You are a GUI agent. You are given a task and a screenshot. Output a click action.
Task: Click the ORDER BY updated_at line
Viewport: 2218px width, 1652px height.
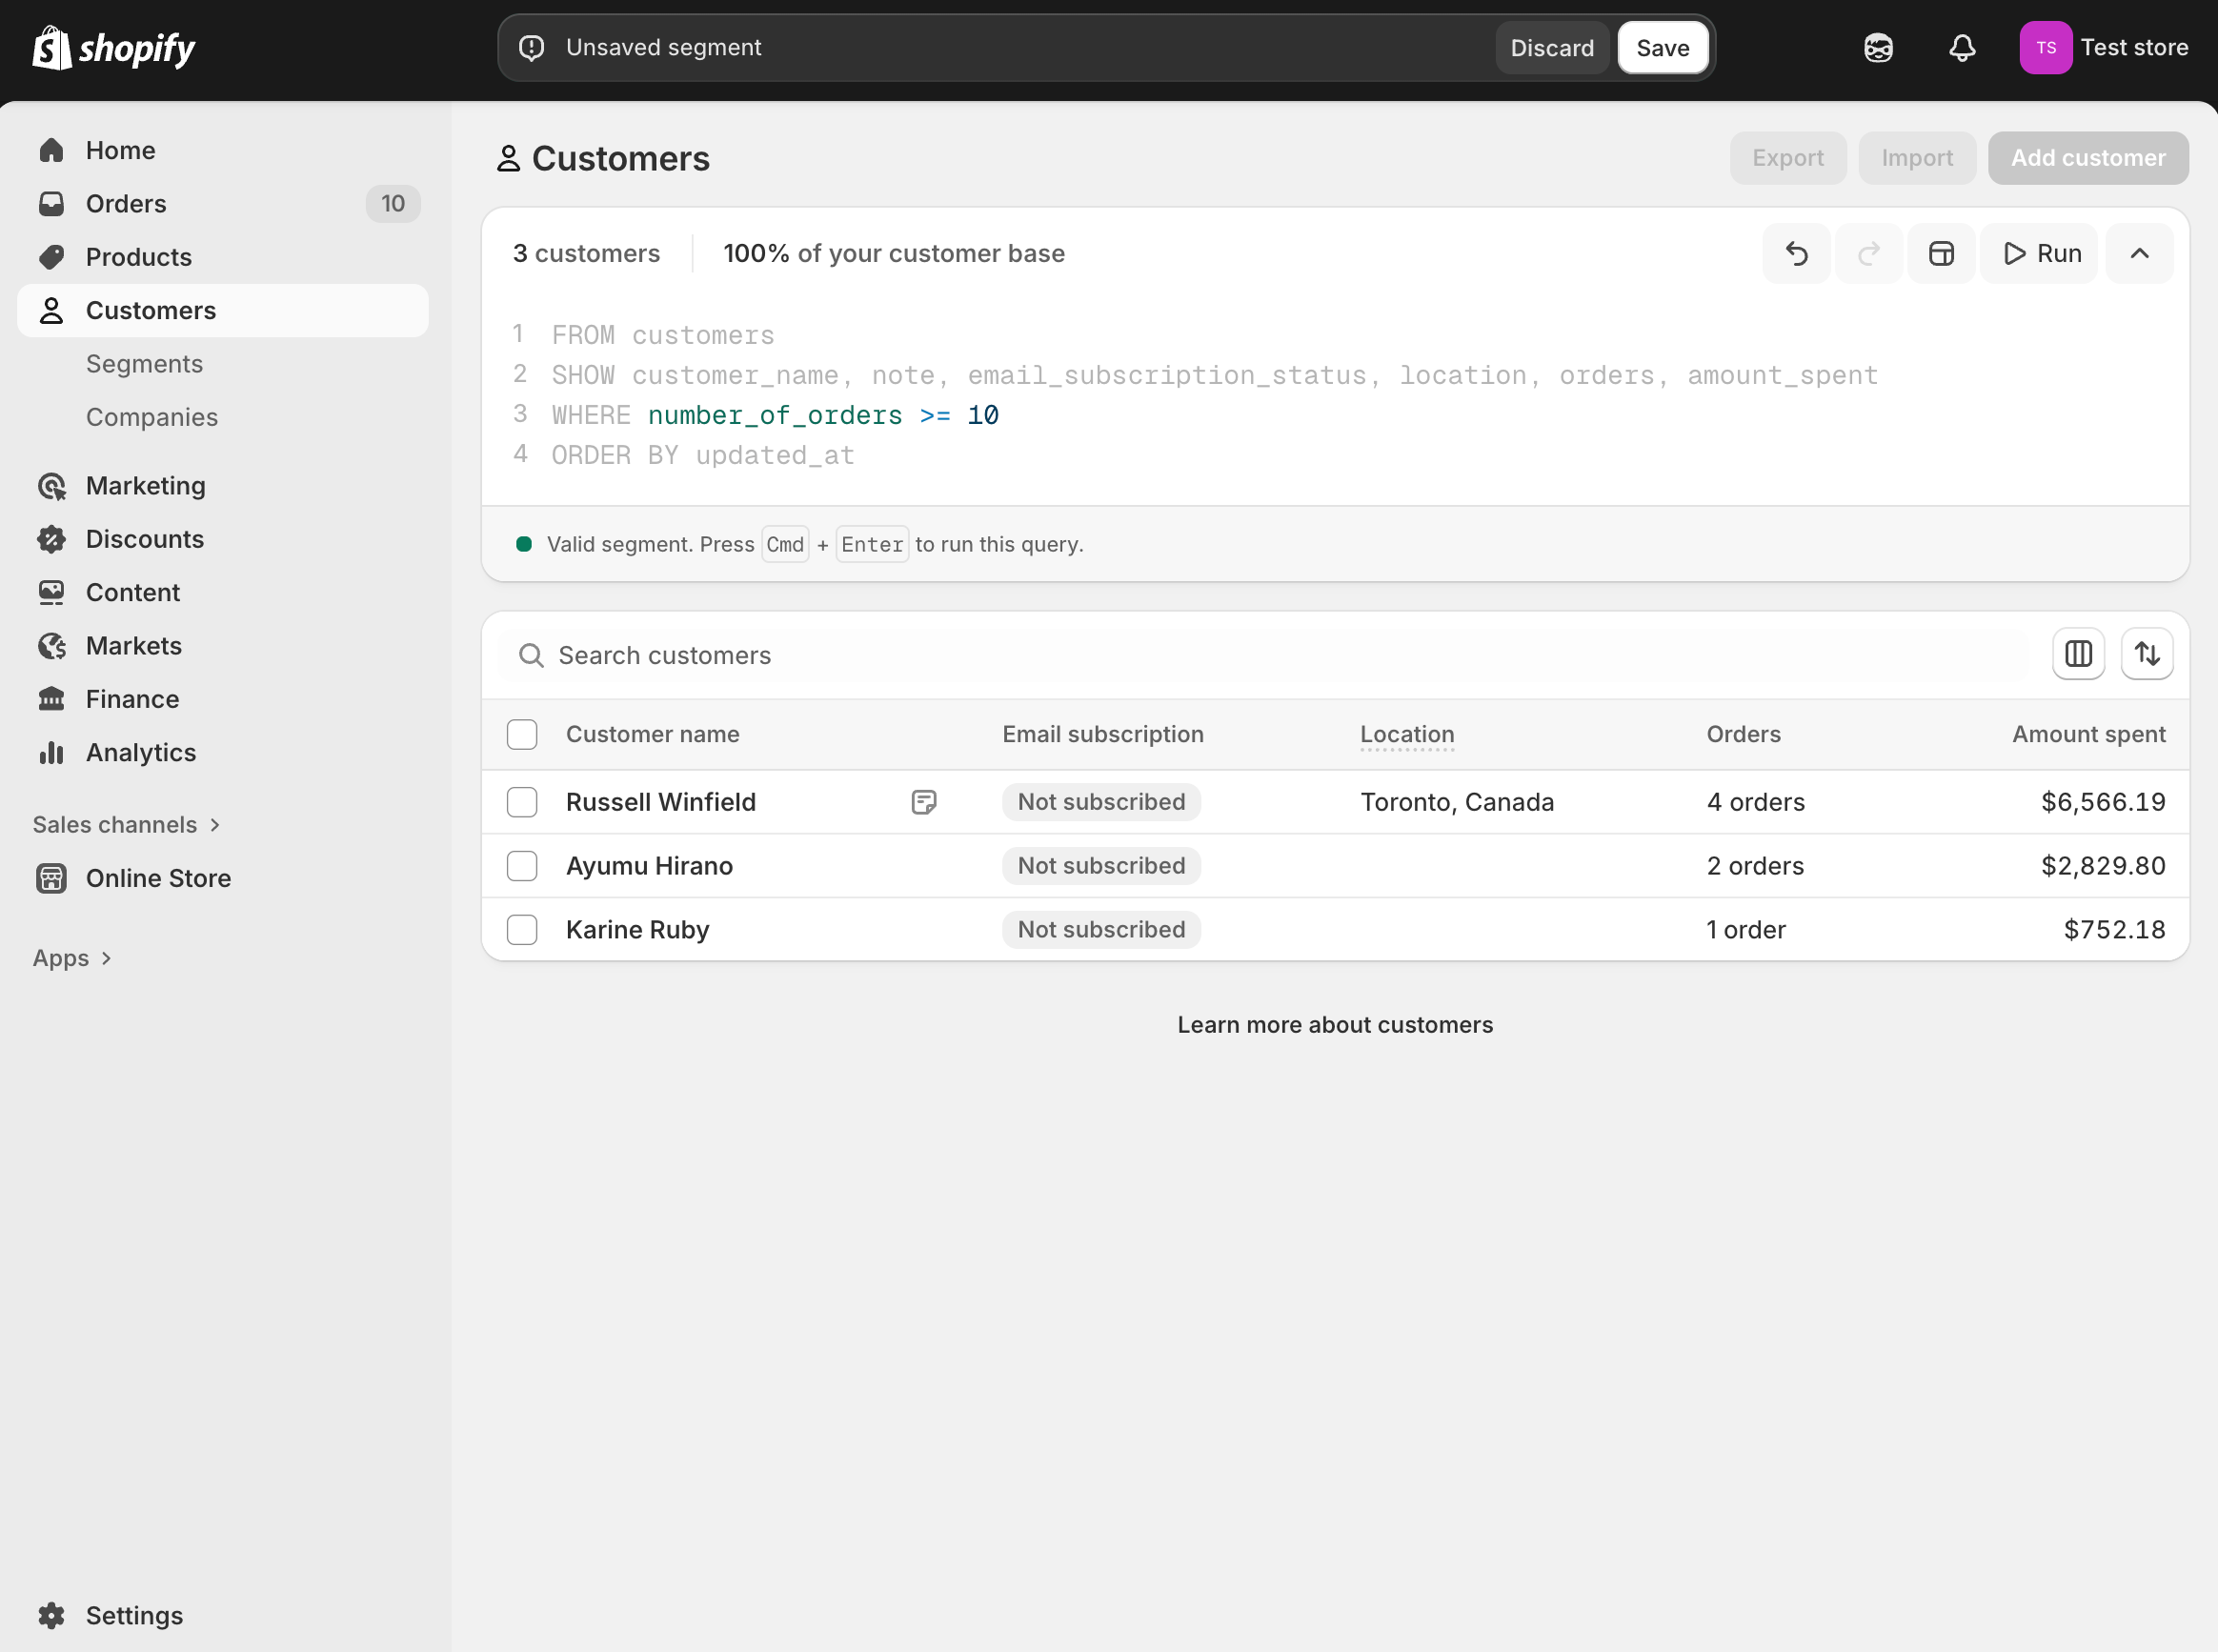(702, 456)
